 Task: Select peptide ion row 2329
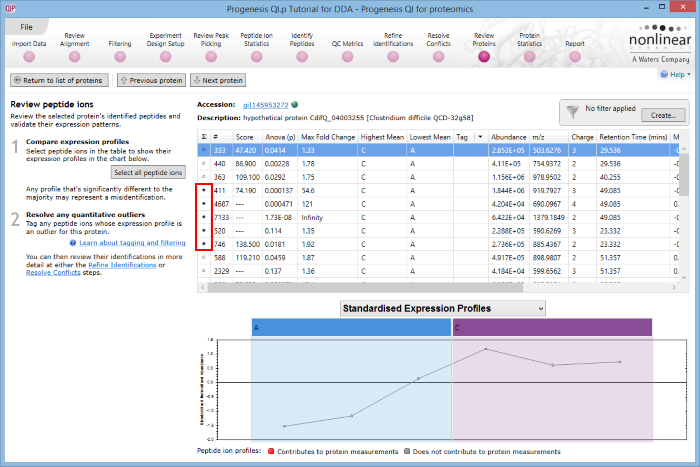[438, 271]
